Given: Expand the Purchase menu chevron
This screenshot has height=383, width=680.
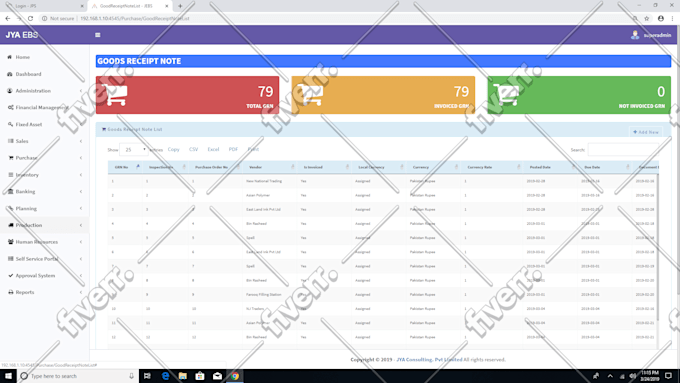Looking at the screenshot, I should pyautogui.click(x=81, y=158).
